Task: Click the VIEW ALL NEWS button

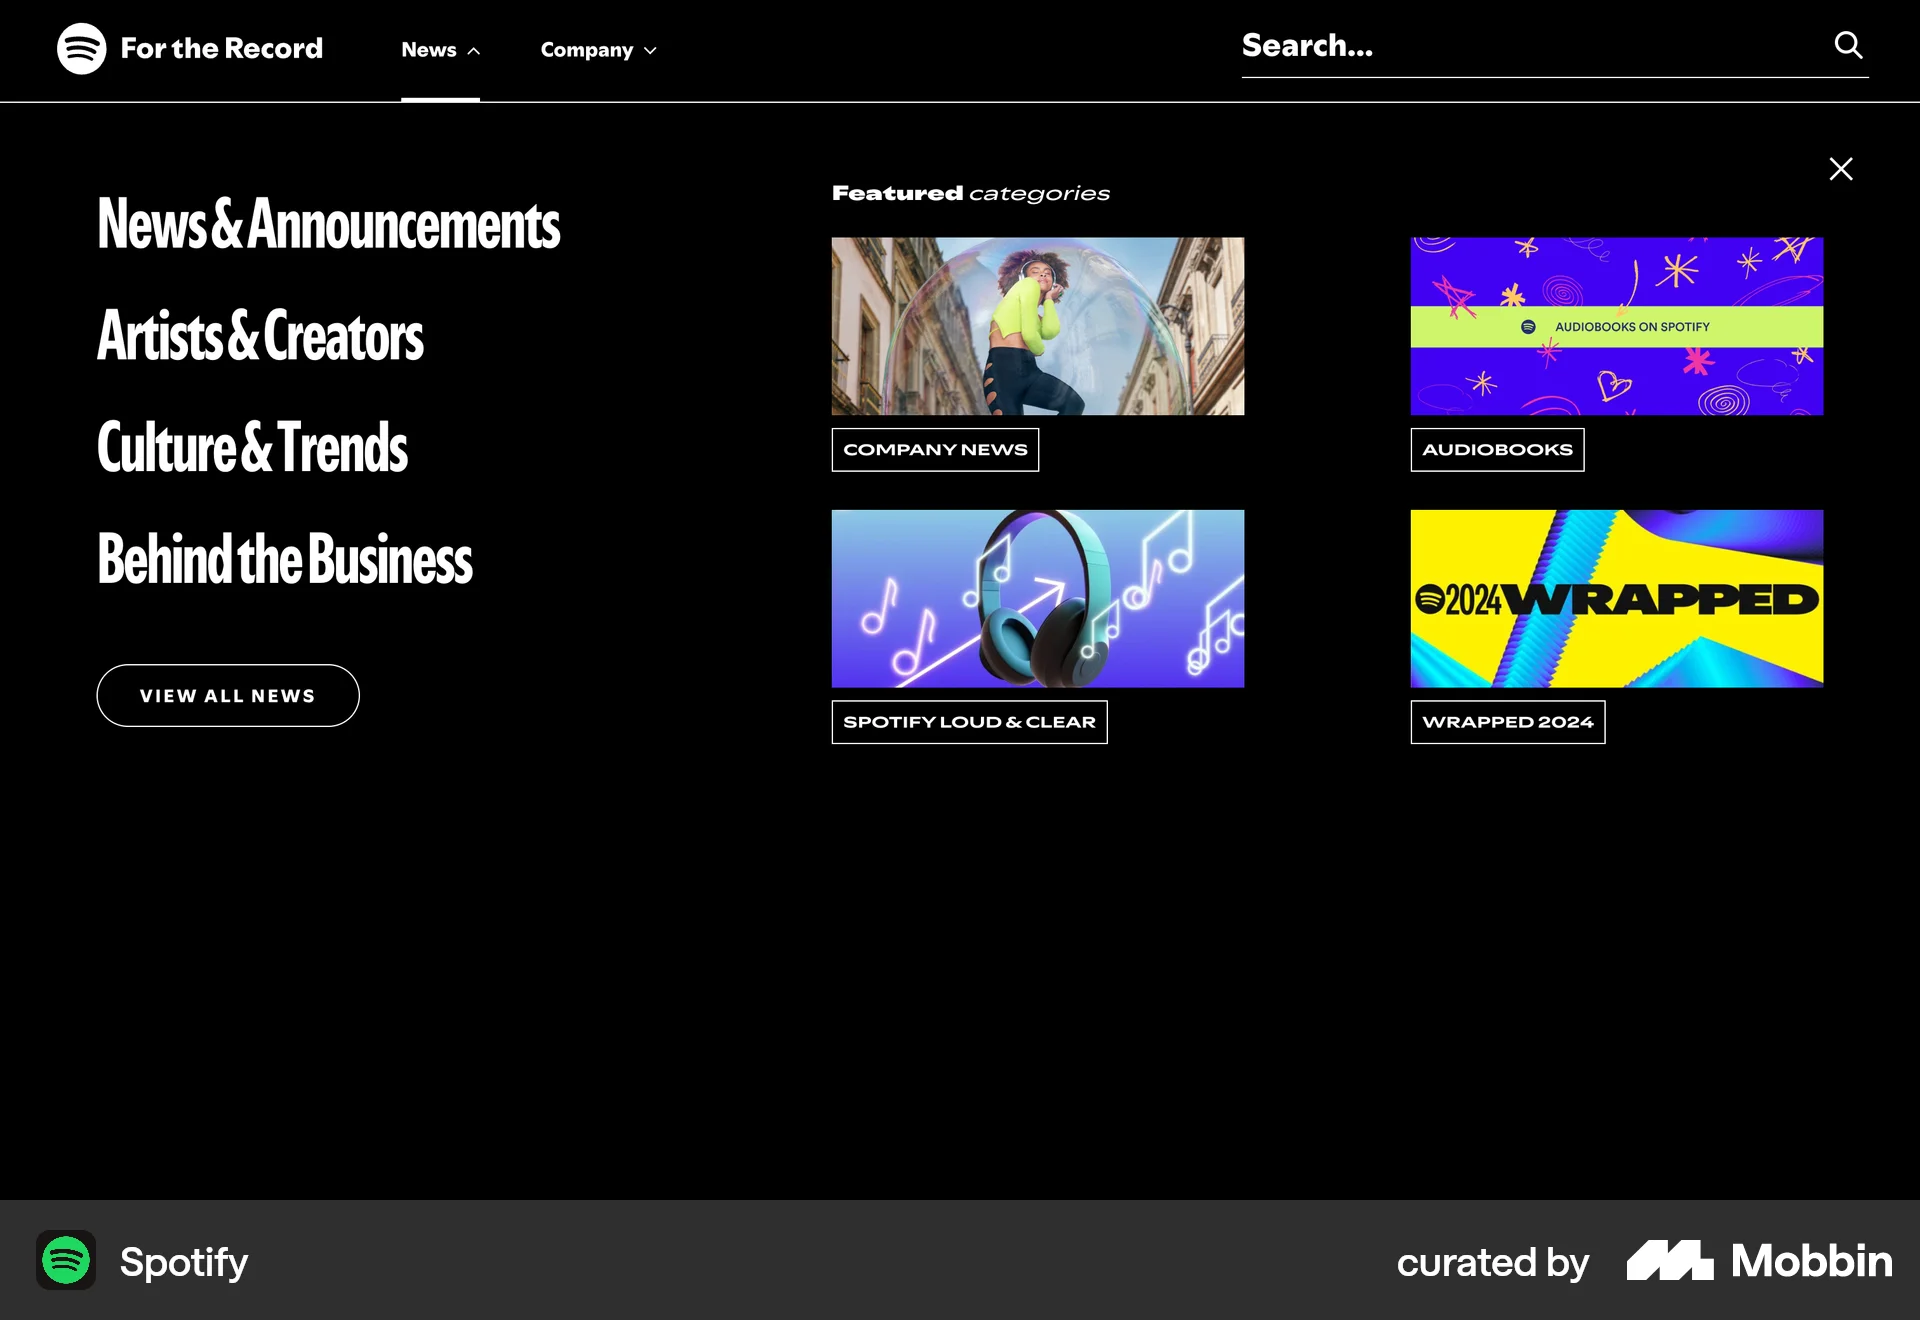Action: (227, 695)
